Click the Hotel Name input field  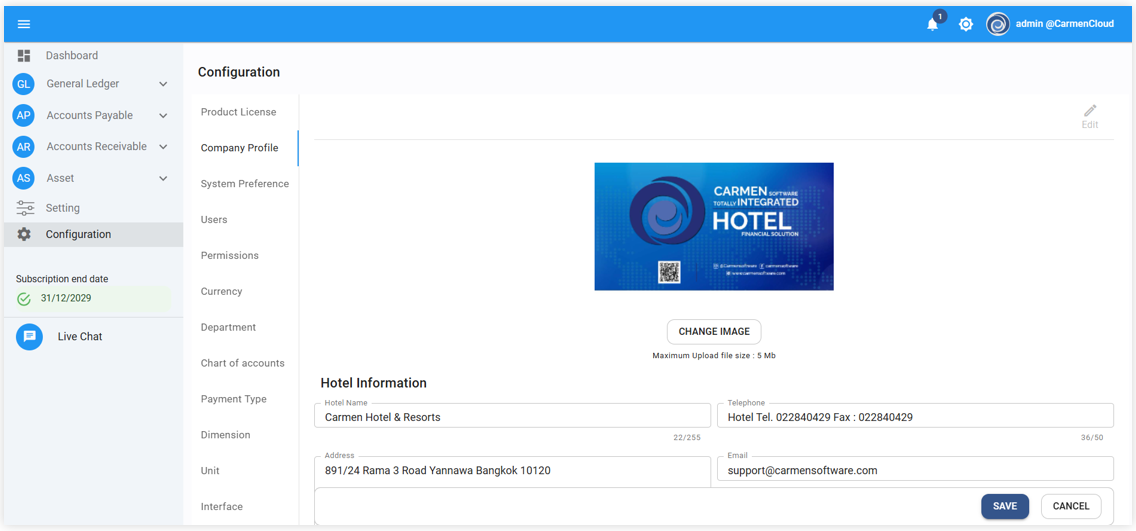point(512,417)
